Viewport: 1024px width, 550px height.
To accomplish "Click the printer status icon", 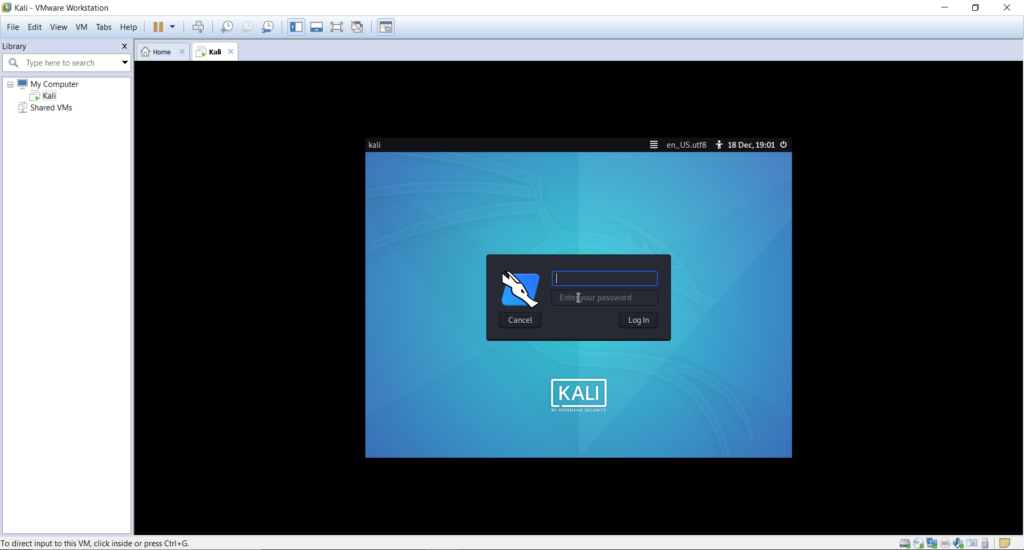I will (945, 543).
